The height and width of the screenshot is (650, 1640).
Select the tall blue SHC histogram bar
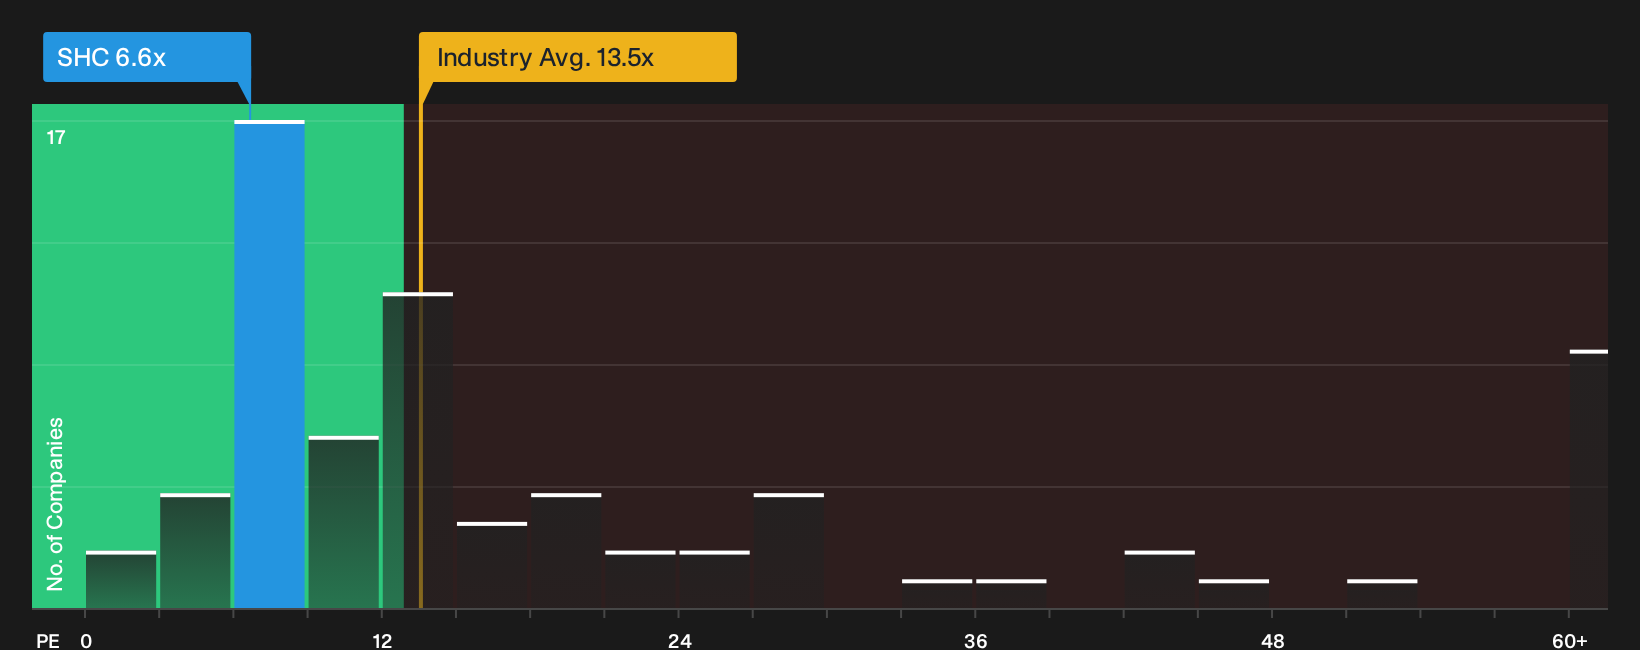click(x=269, y=364)
